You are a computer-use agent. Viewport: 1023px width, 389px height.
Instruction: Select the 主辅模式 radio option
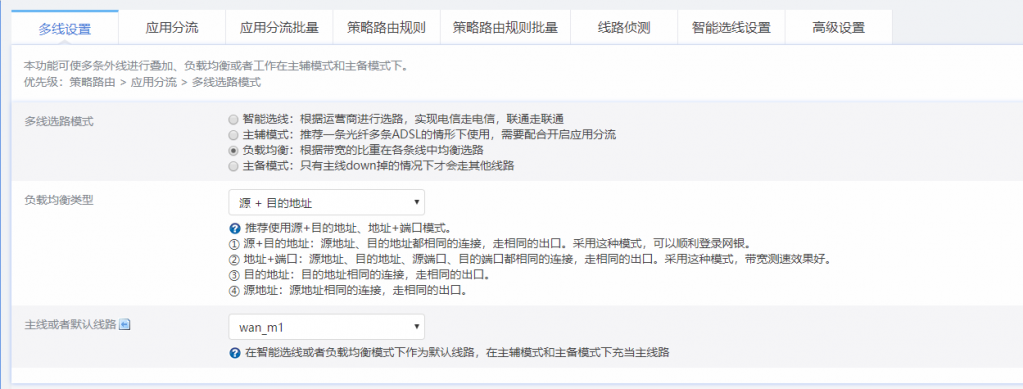click(x=234, y=135)
